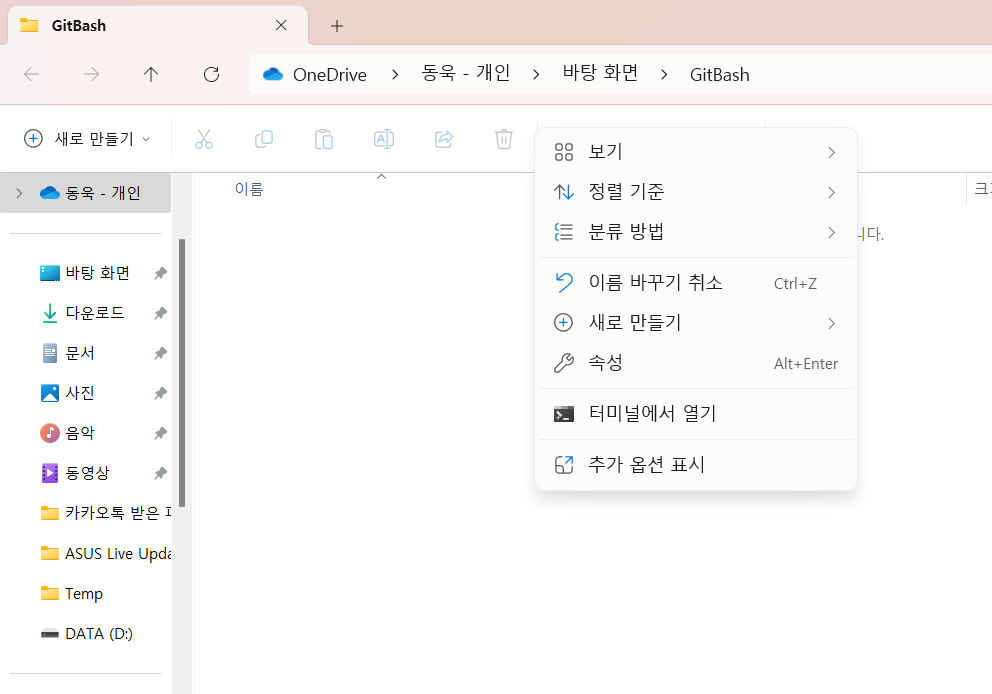Click the Cut scissors icon in toolbar
992x694 pixels.
(204, 139)
